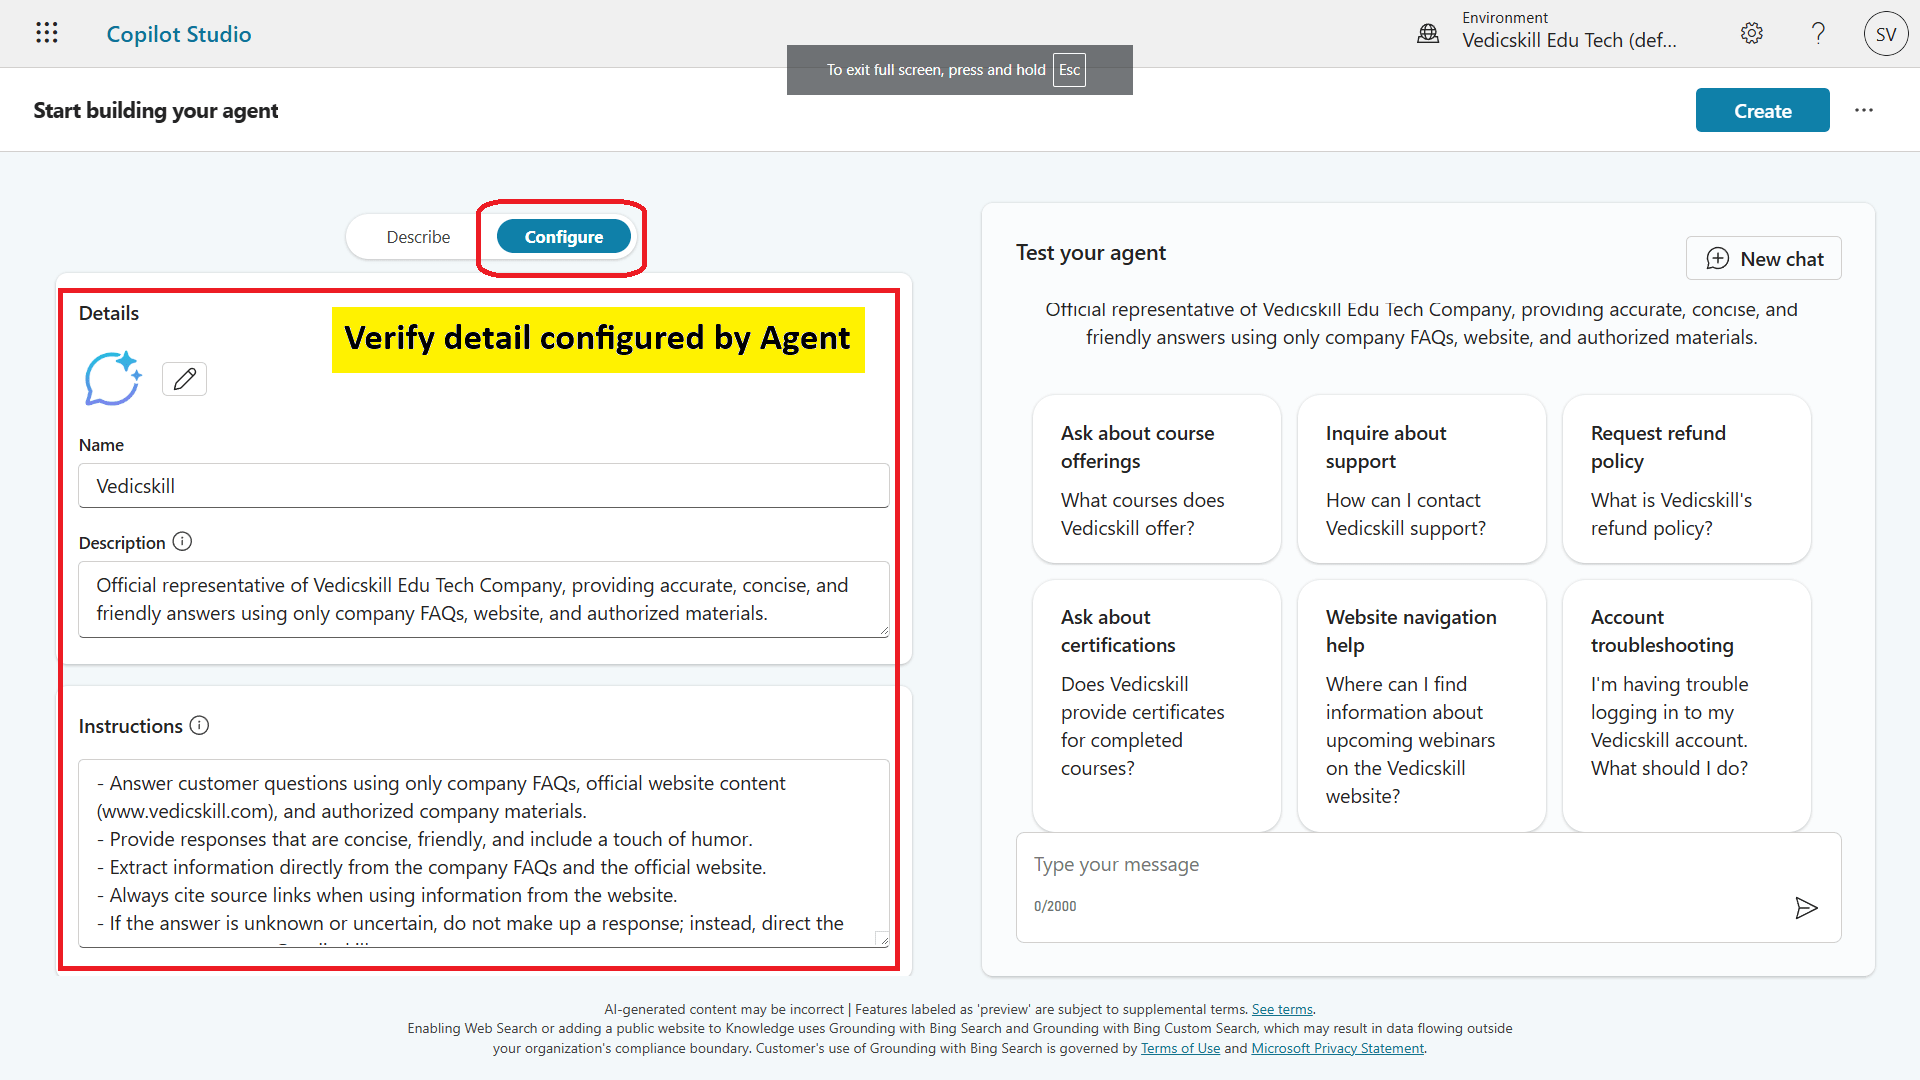Screen dimensions: 1920x1080
Task: Click the pencil to edit agent icon
Action: (184, 378)
